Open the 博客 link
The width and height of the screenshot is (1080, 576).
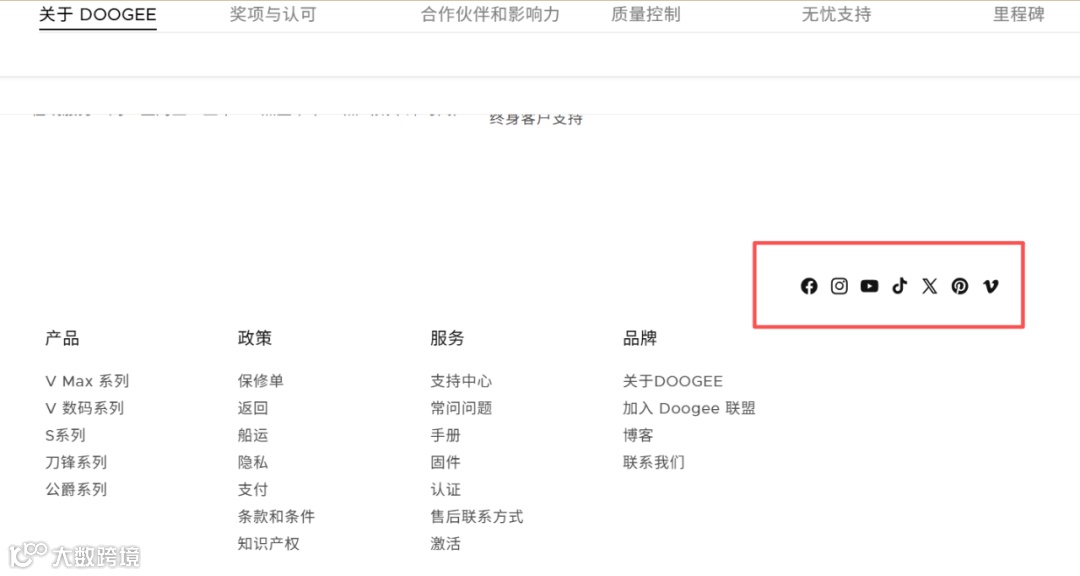pyautogui.click(x=638, y=435)
